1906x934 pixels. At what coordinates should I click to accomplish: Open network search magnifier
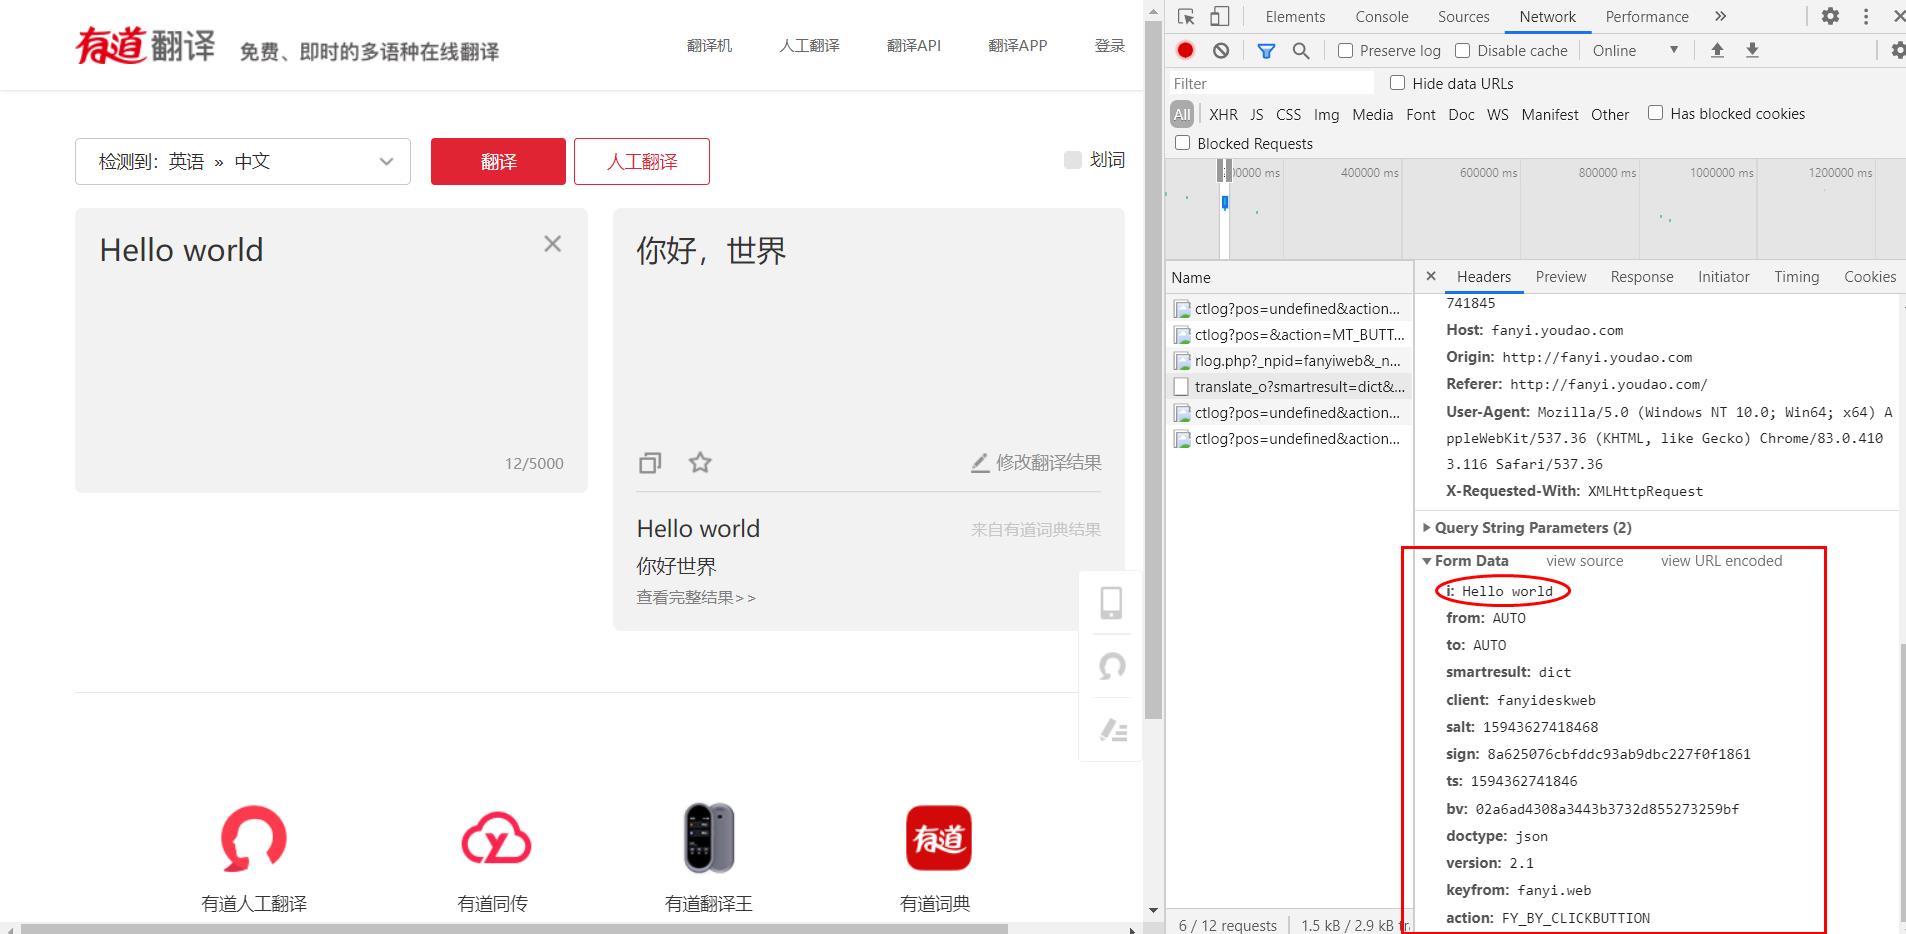coord(1300,50)
